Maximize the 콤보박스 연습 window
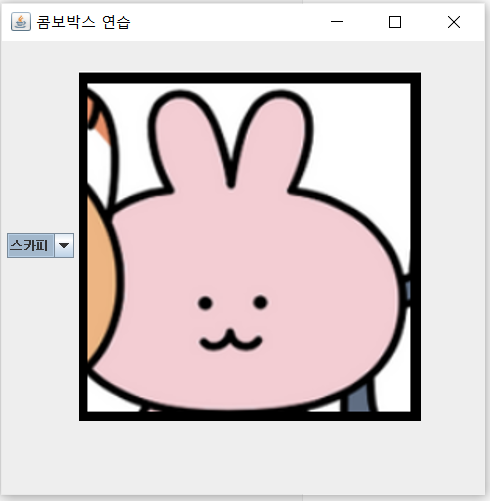This screenshot has width=495, height=502. (x=395, y=22)
